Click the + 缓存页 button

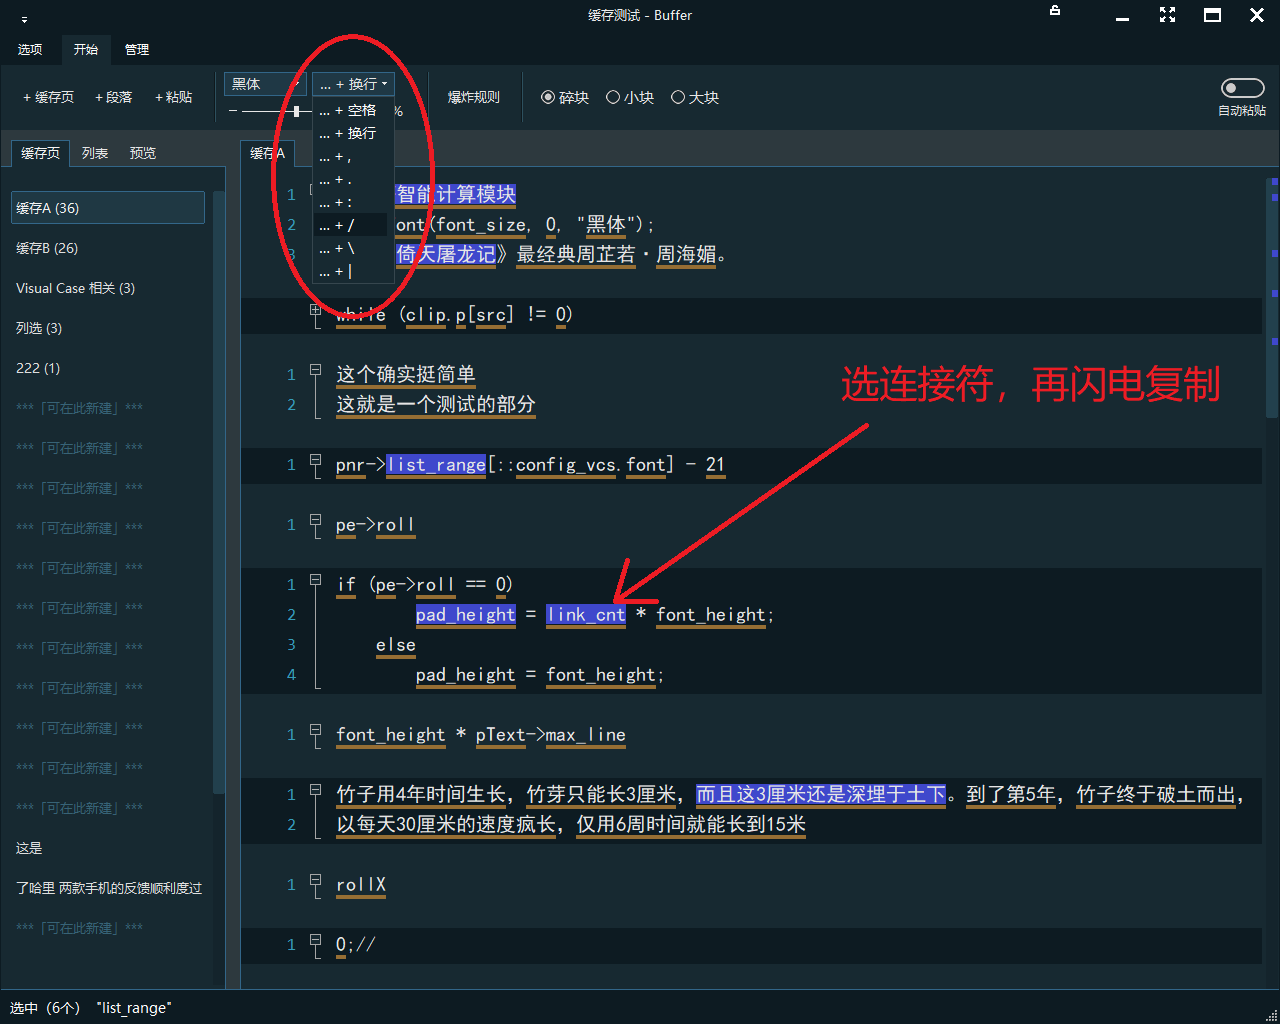coord(48,97)
